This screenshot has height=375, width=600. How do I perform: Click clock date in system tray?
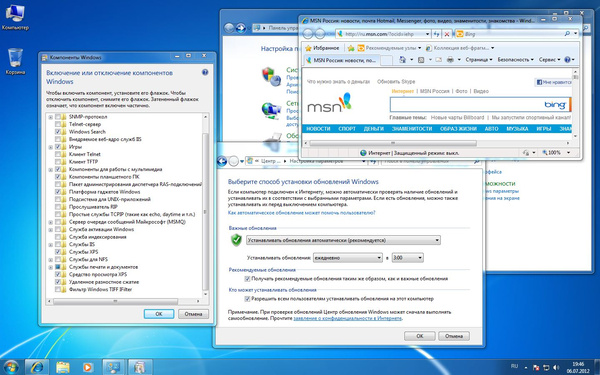pos(578,367)
